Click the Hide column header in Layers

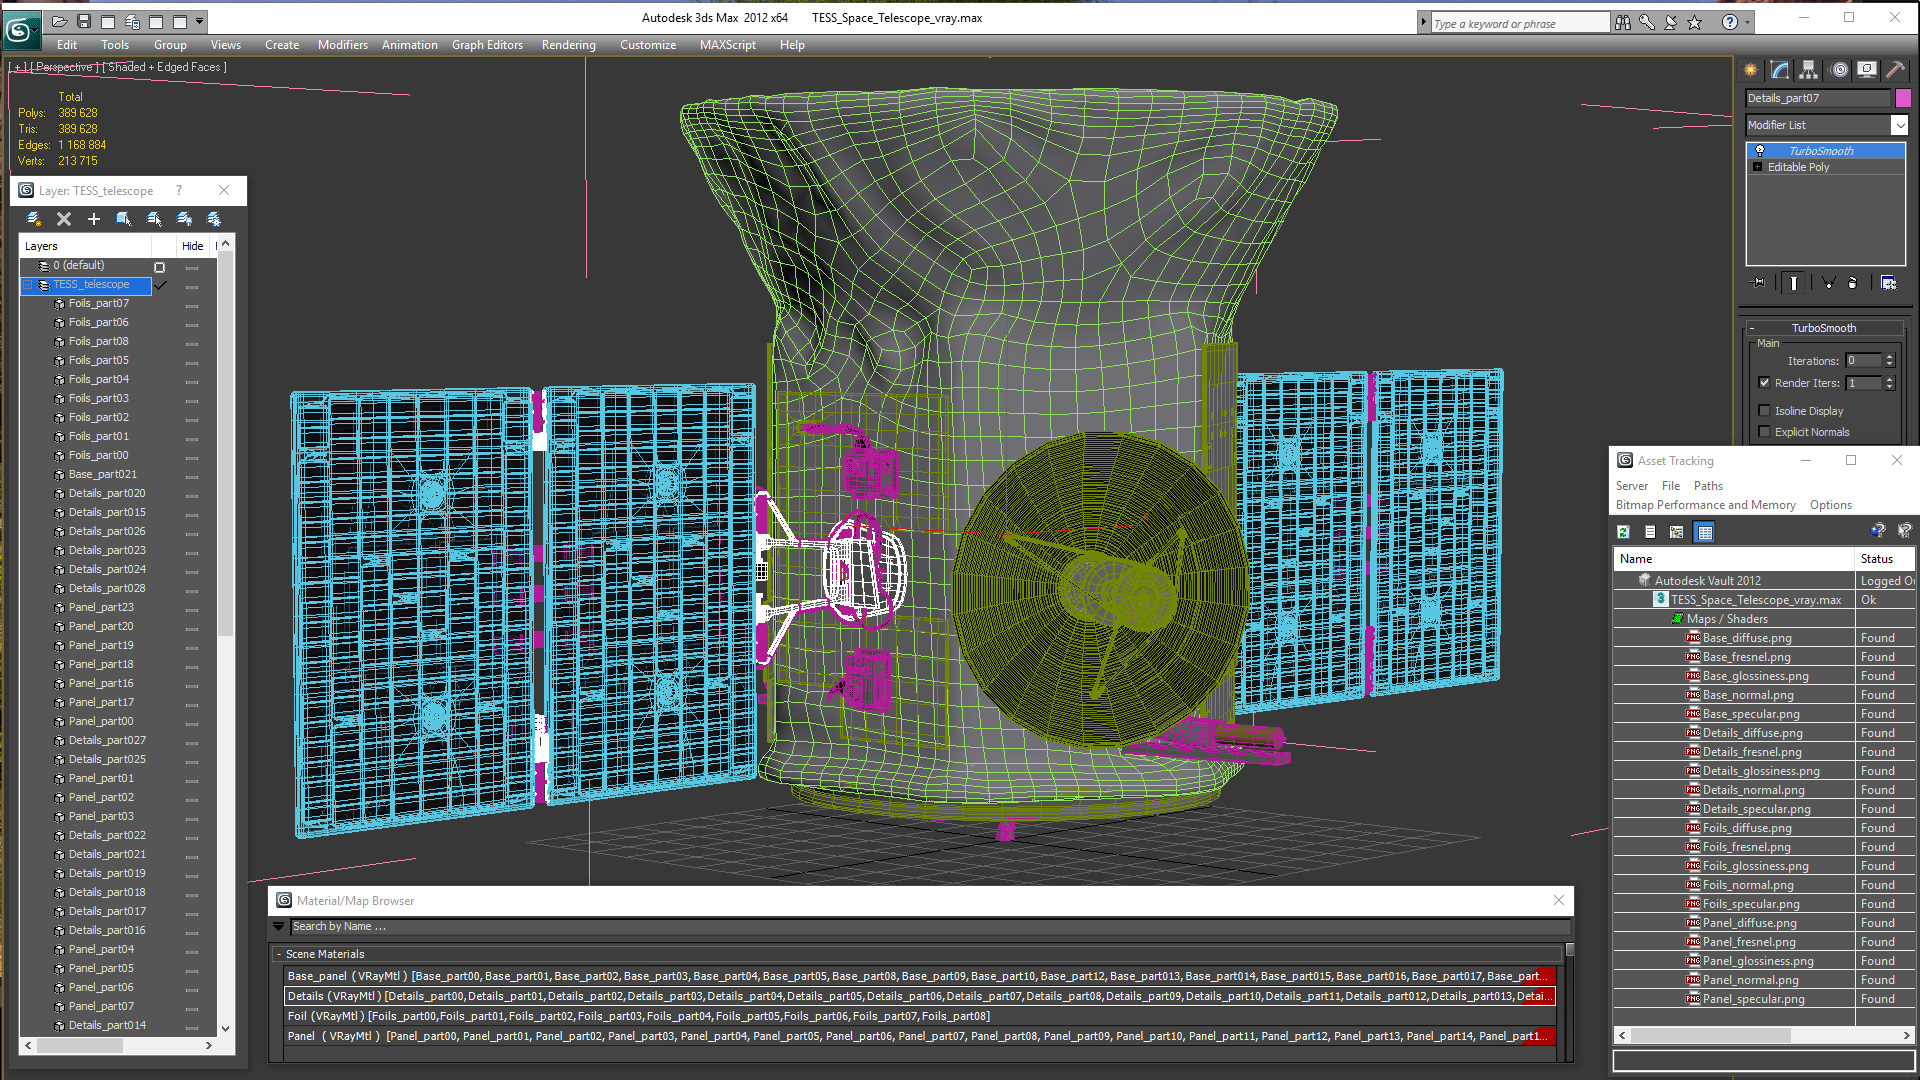coord(192,246)
